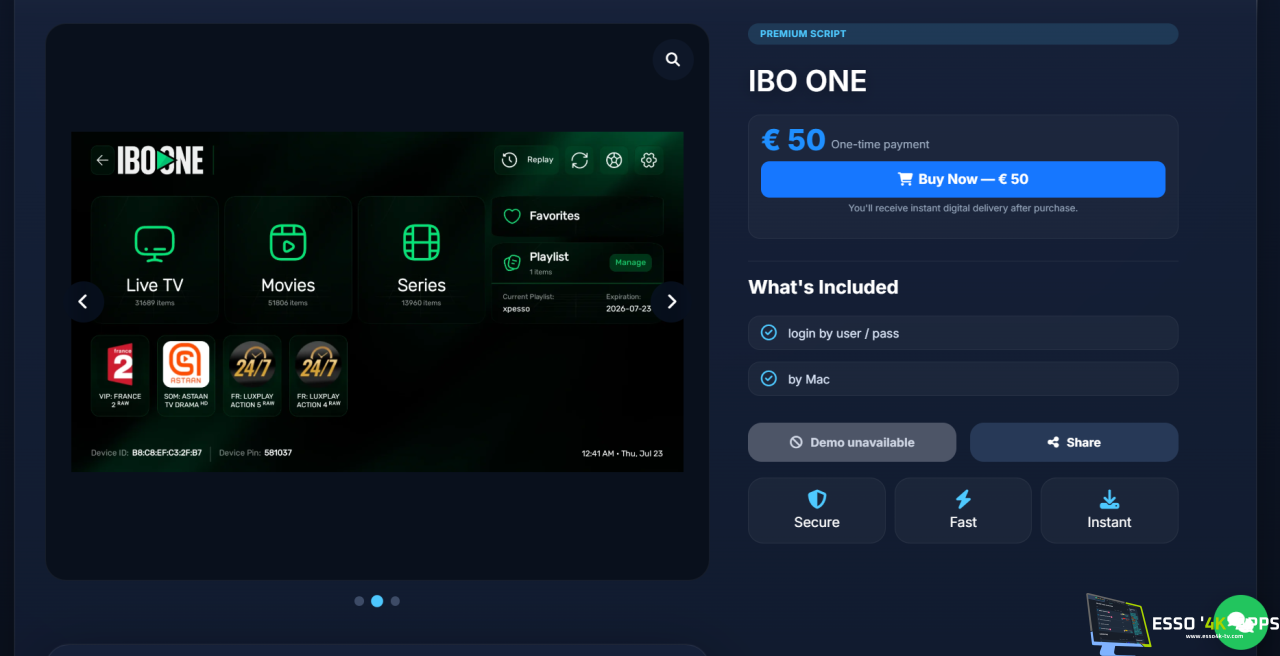Click the back arrow in IBO ONE screenshot
Image resolution: width=1280 pixels, height=656 pixels.
102,160
